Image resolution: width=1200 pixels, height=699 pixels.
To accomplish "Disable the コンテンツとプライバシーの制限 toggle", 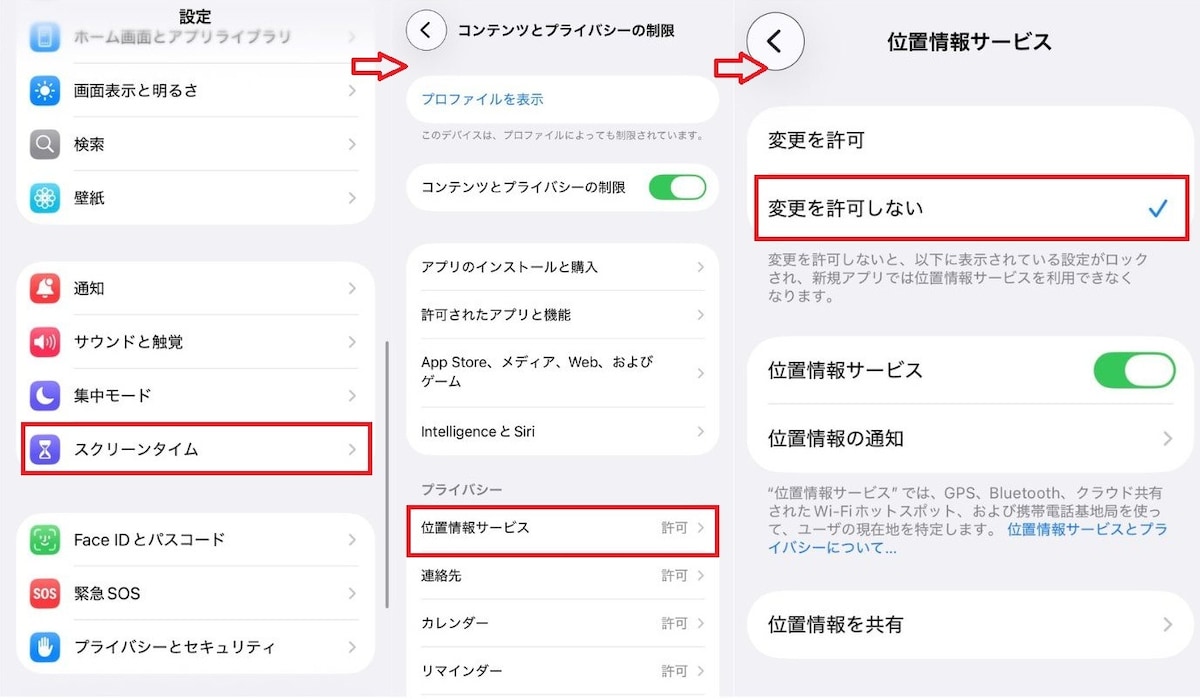I will (678, 187).
